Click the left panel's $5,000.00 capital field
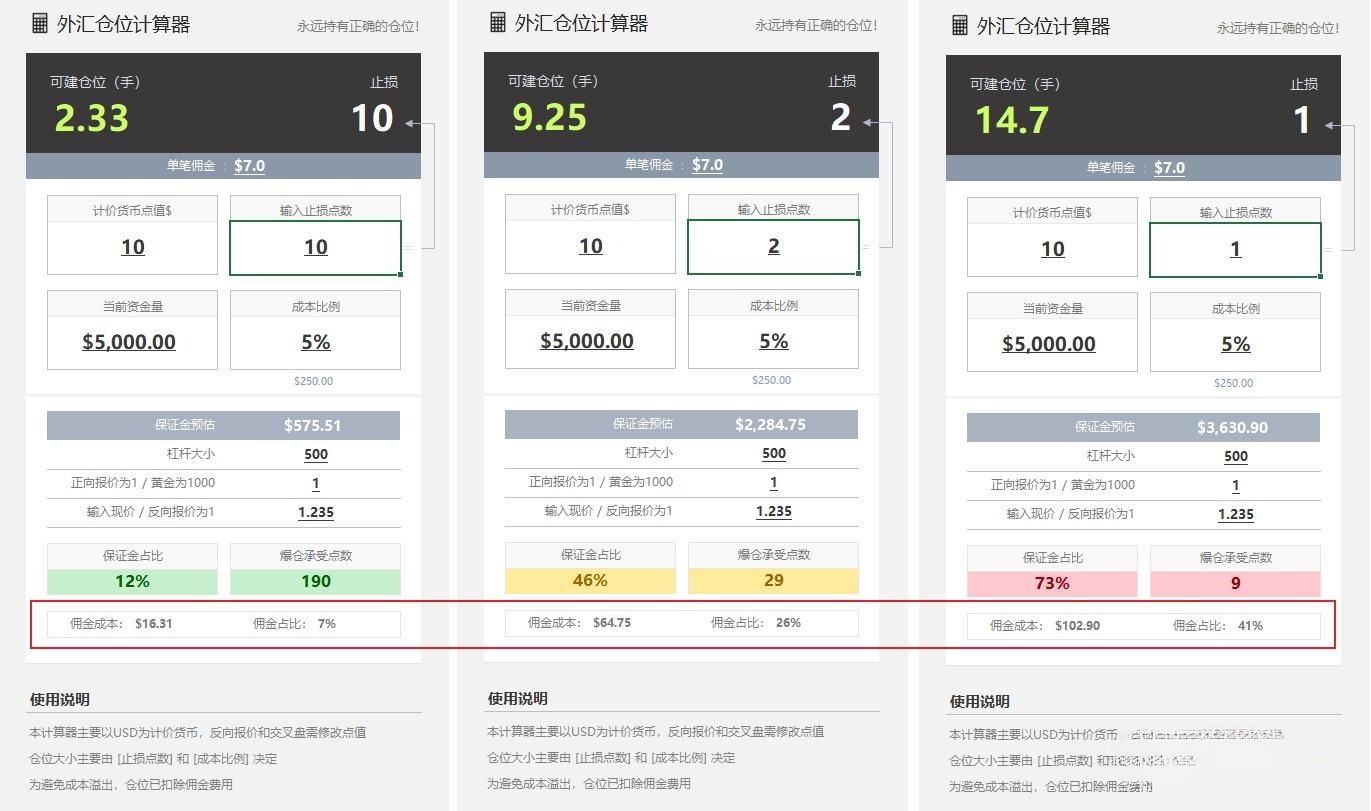Screen dimensions: 1371x811 [130, 342]
